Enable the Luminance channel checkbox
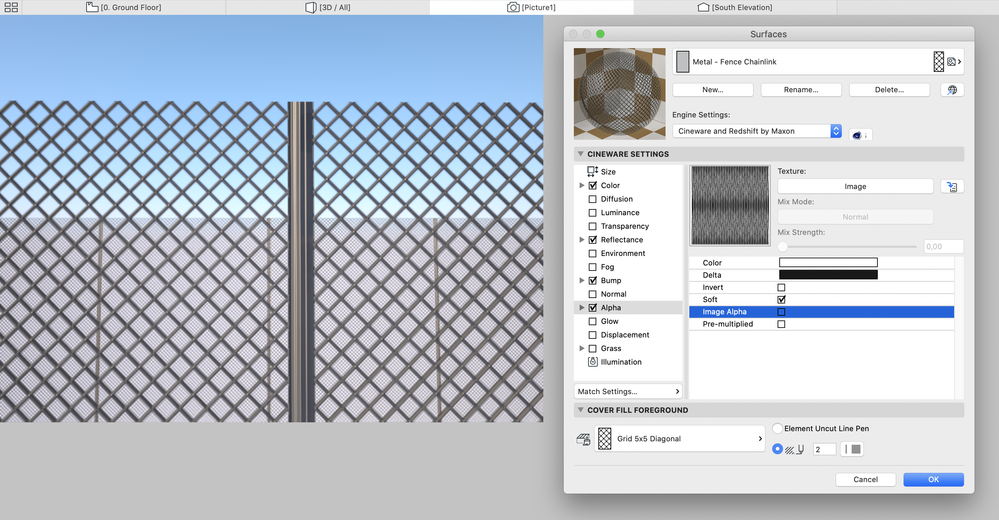The image size is (999, 520). tap(593, 213)
